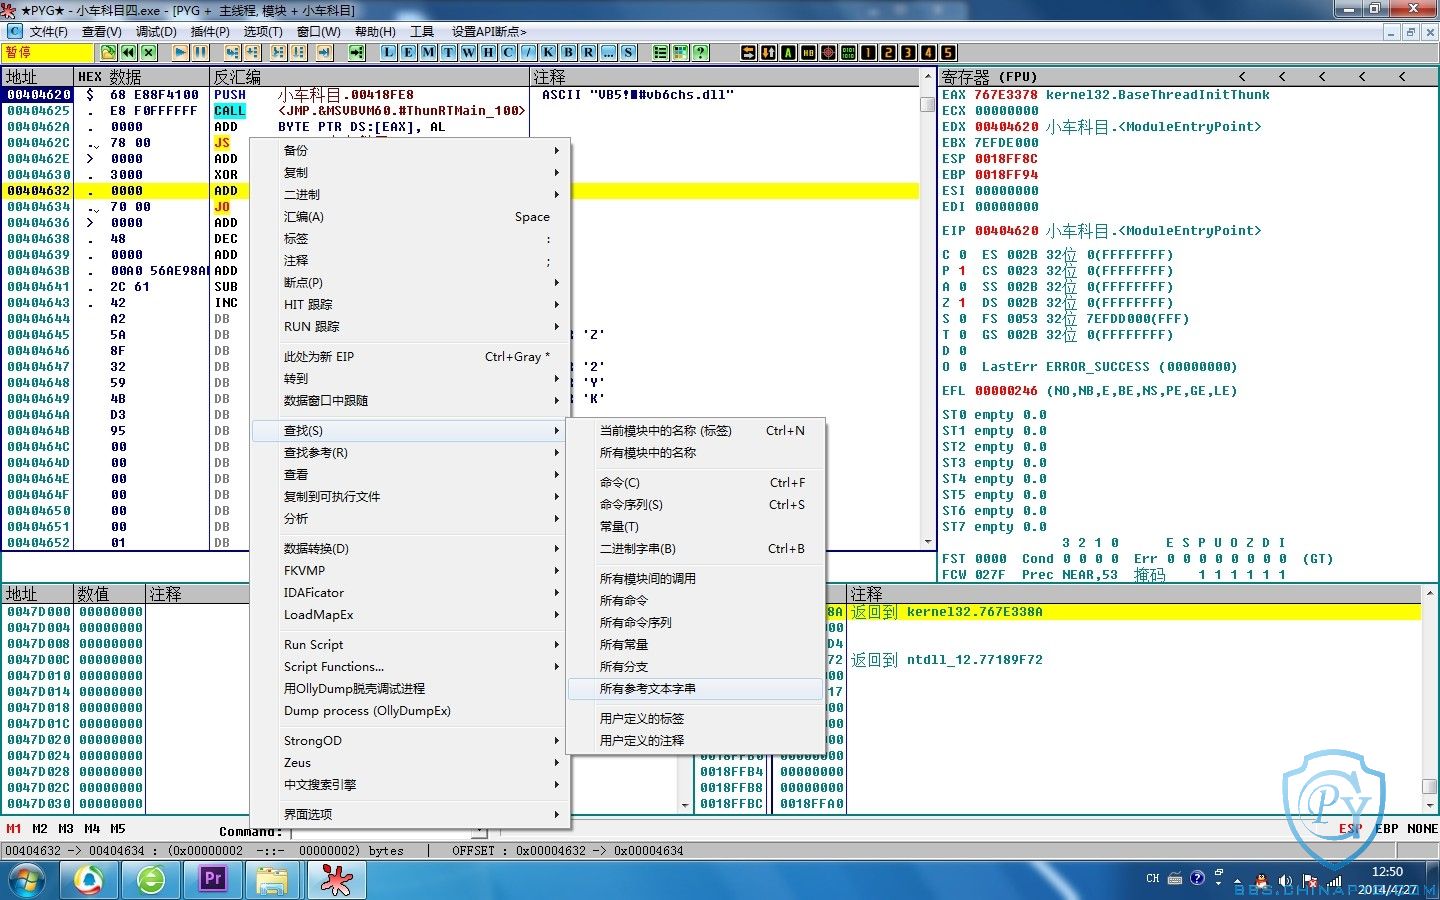Click the Trace over toolbar icon
This screenshot has width=1440, height=900.
(x=298, y=52)
